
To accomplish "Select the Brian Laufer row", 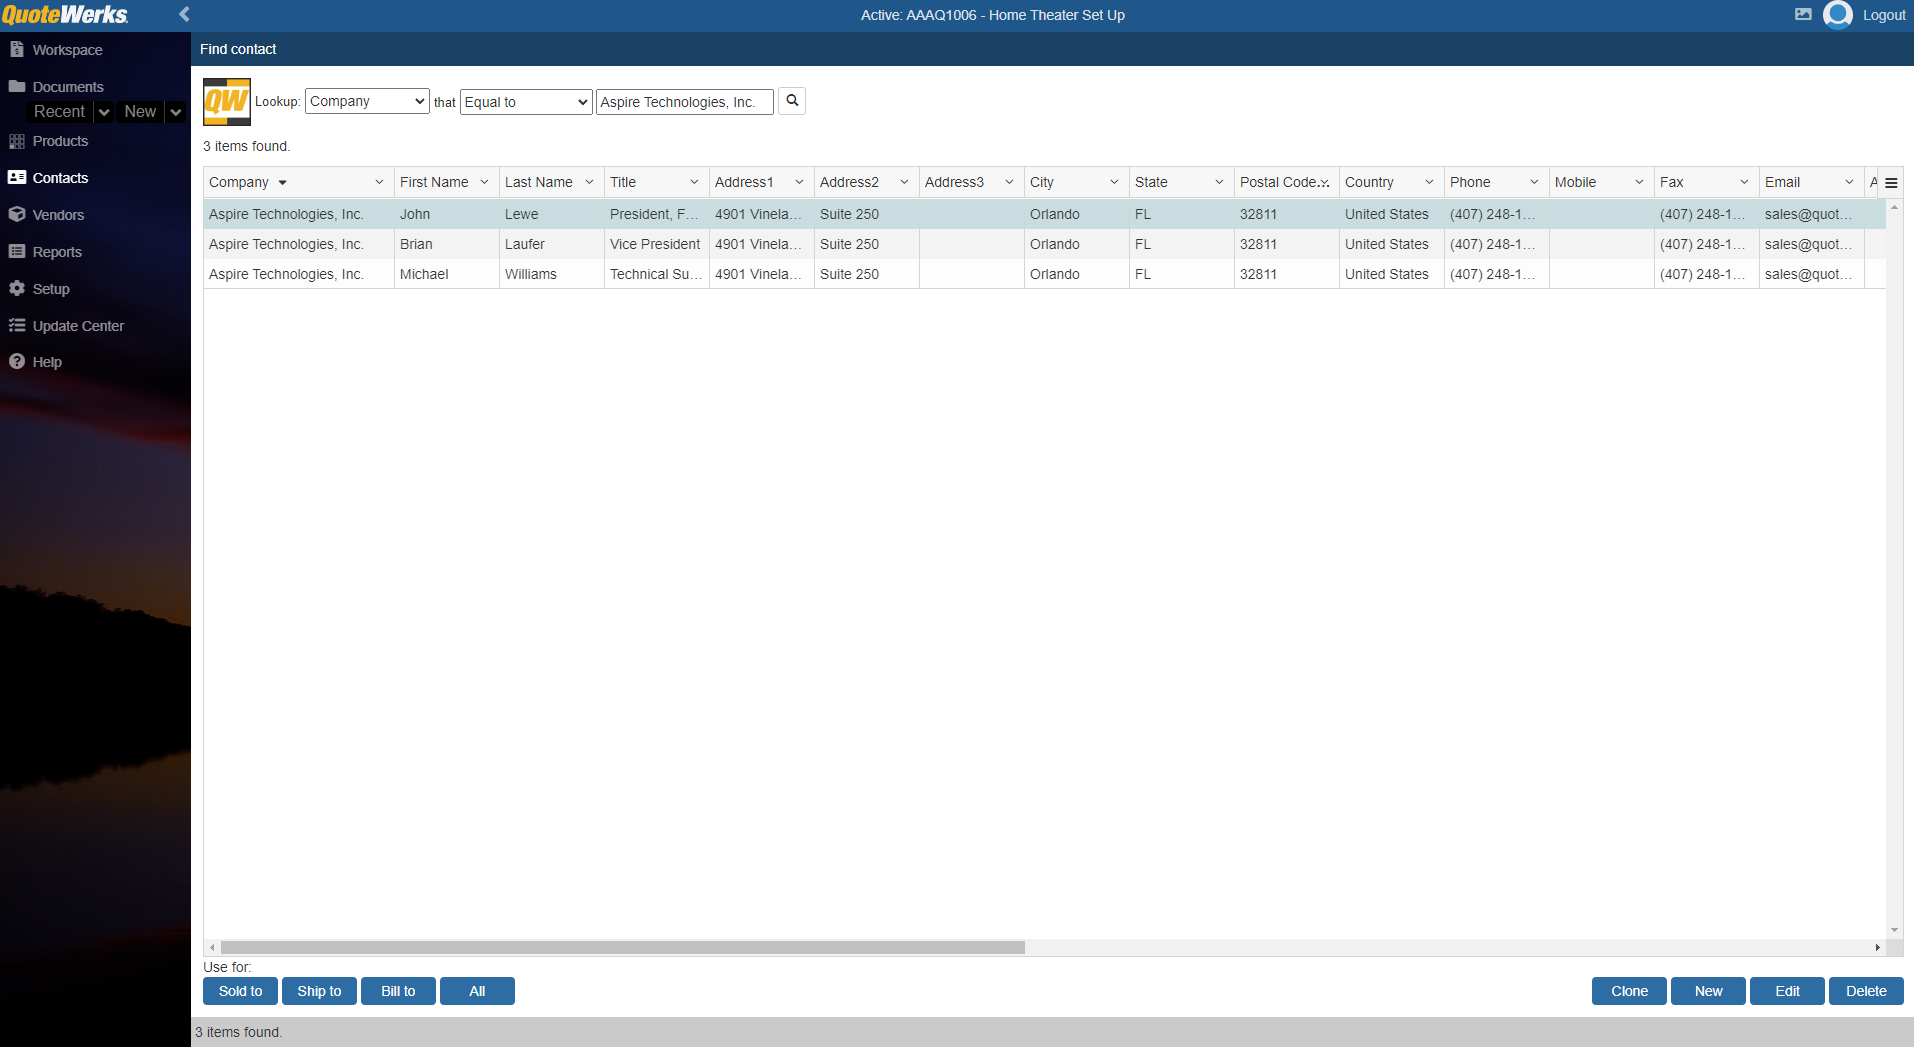I will [1044, 244].
